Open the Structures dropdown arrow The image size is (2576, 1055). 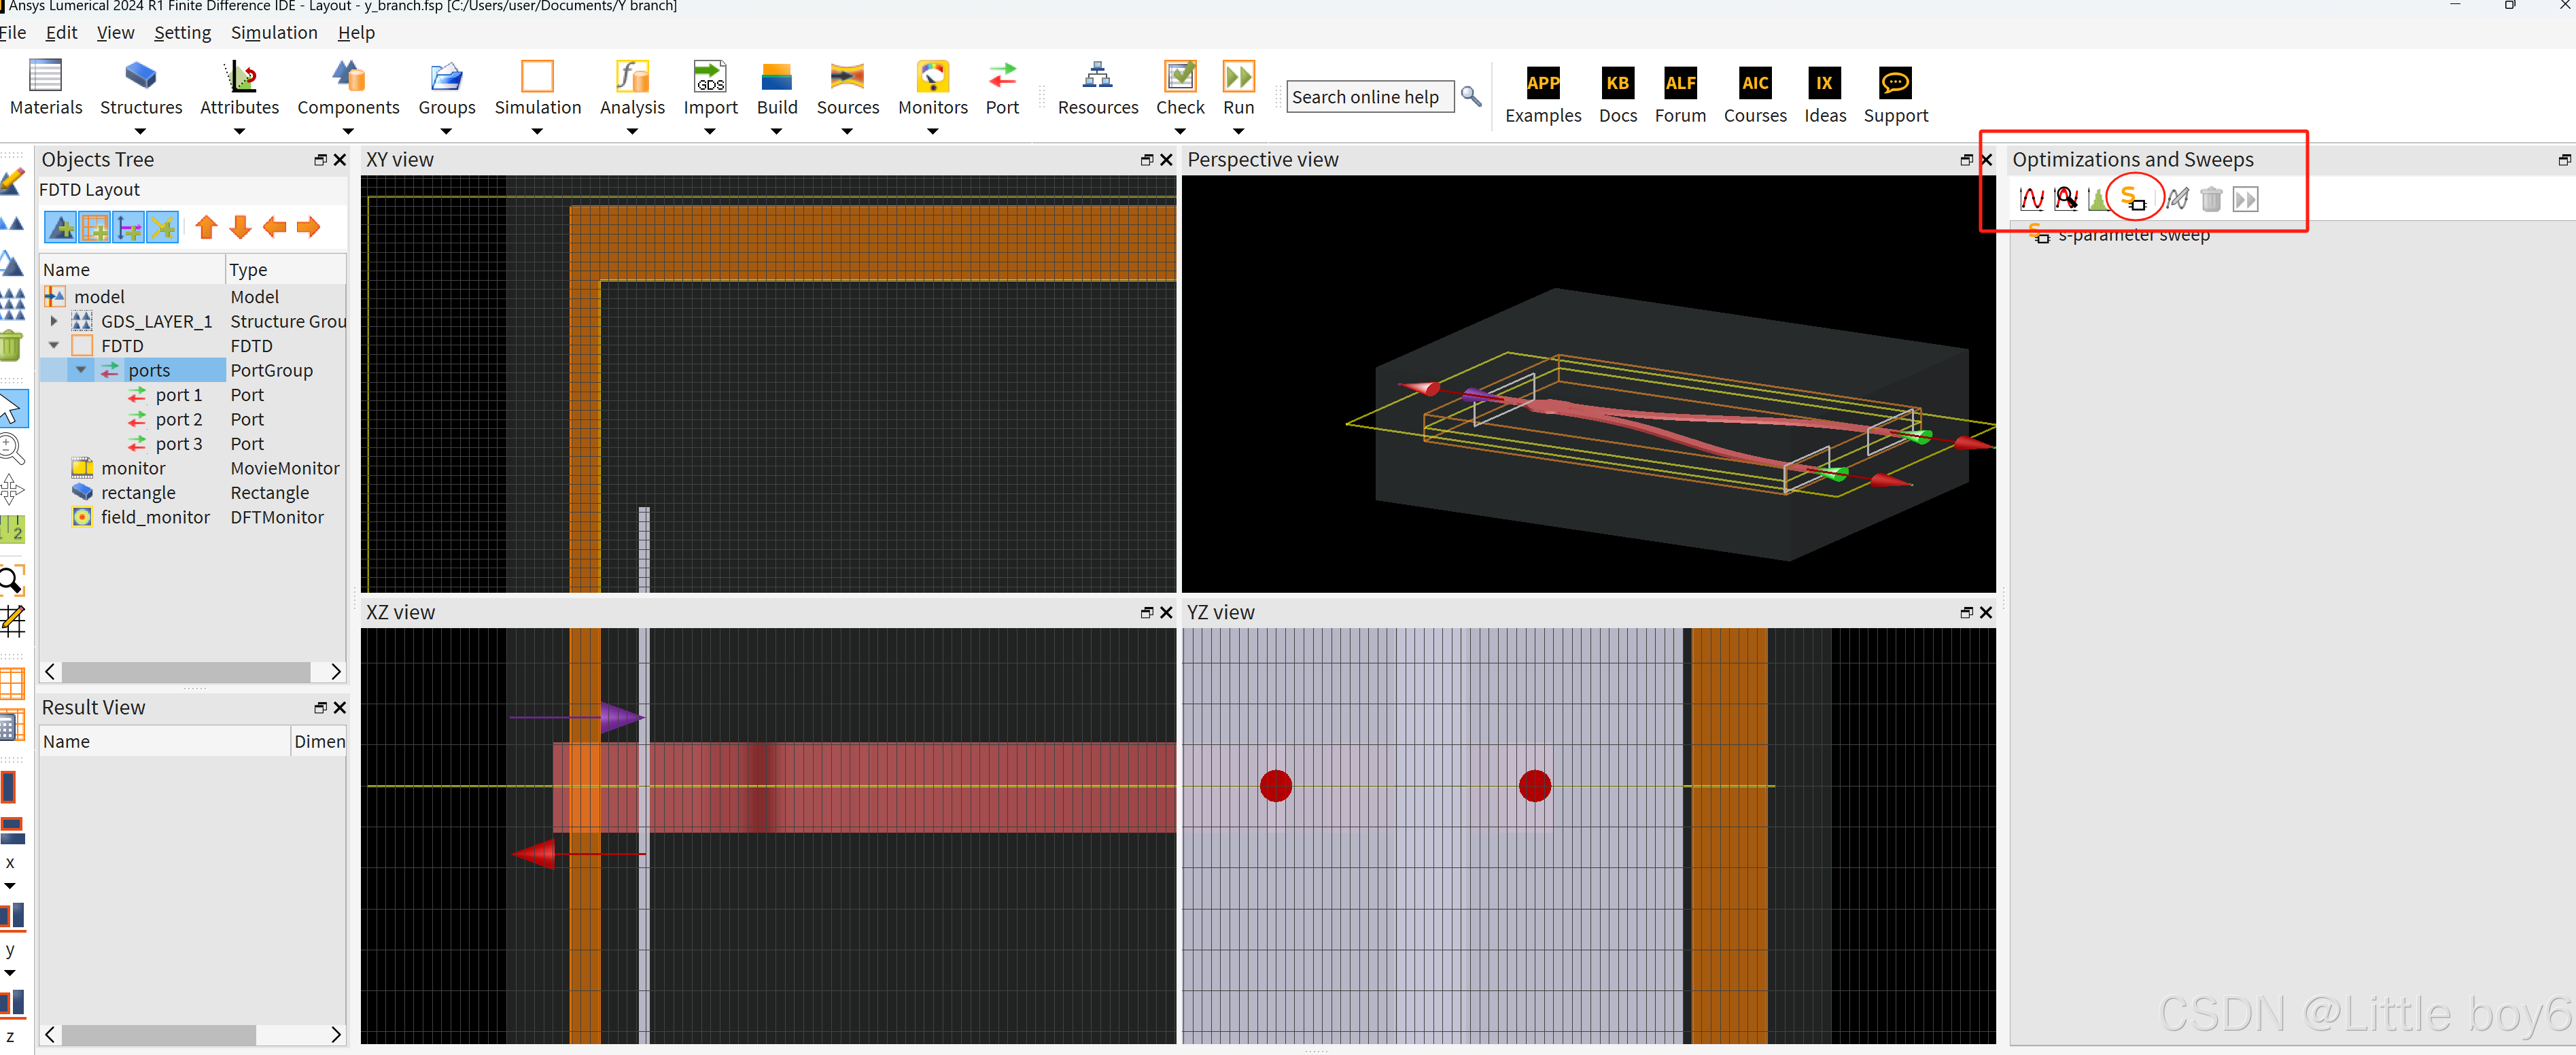point(140,131)
